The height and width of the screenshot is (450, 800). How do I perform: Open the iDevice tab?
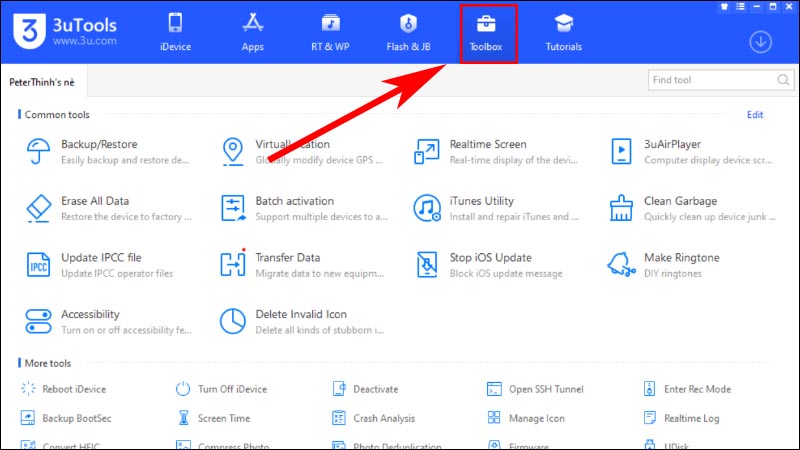(x=175, y=32)
